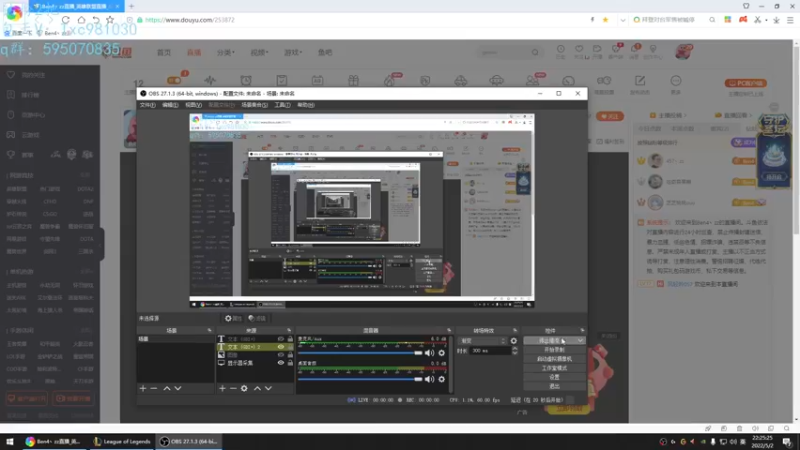Adjust transition duration 300 ms stepper

pos(514,351)
